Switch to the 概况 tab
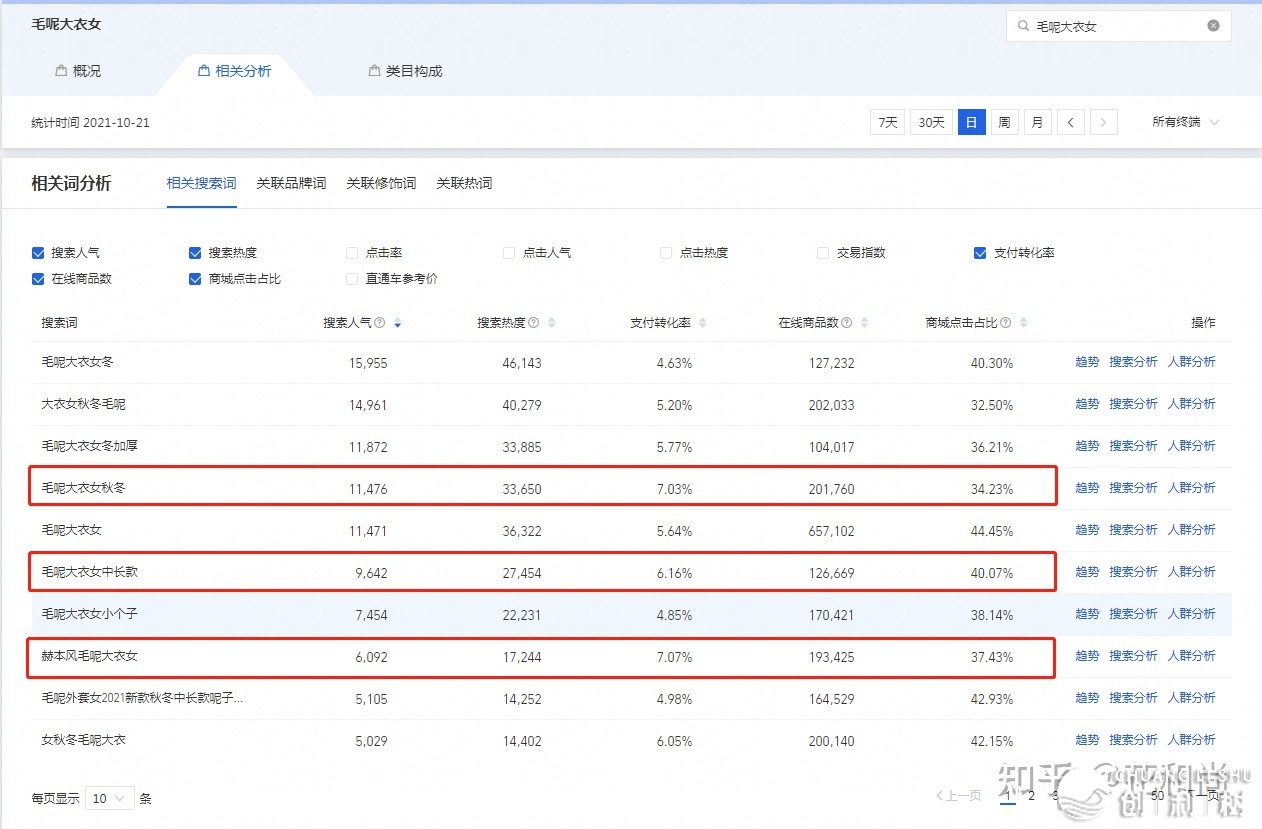The height and width of the screenshot is (829, 1262). (78, 71)
